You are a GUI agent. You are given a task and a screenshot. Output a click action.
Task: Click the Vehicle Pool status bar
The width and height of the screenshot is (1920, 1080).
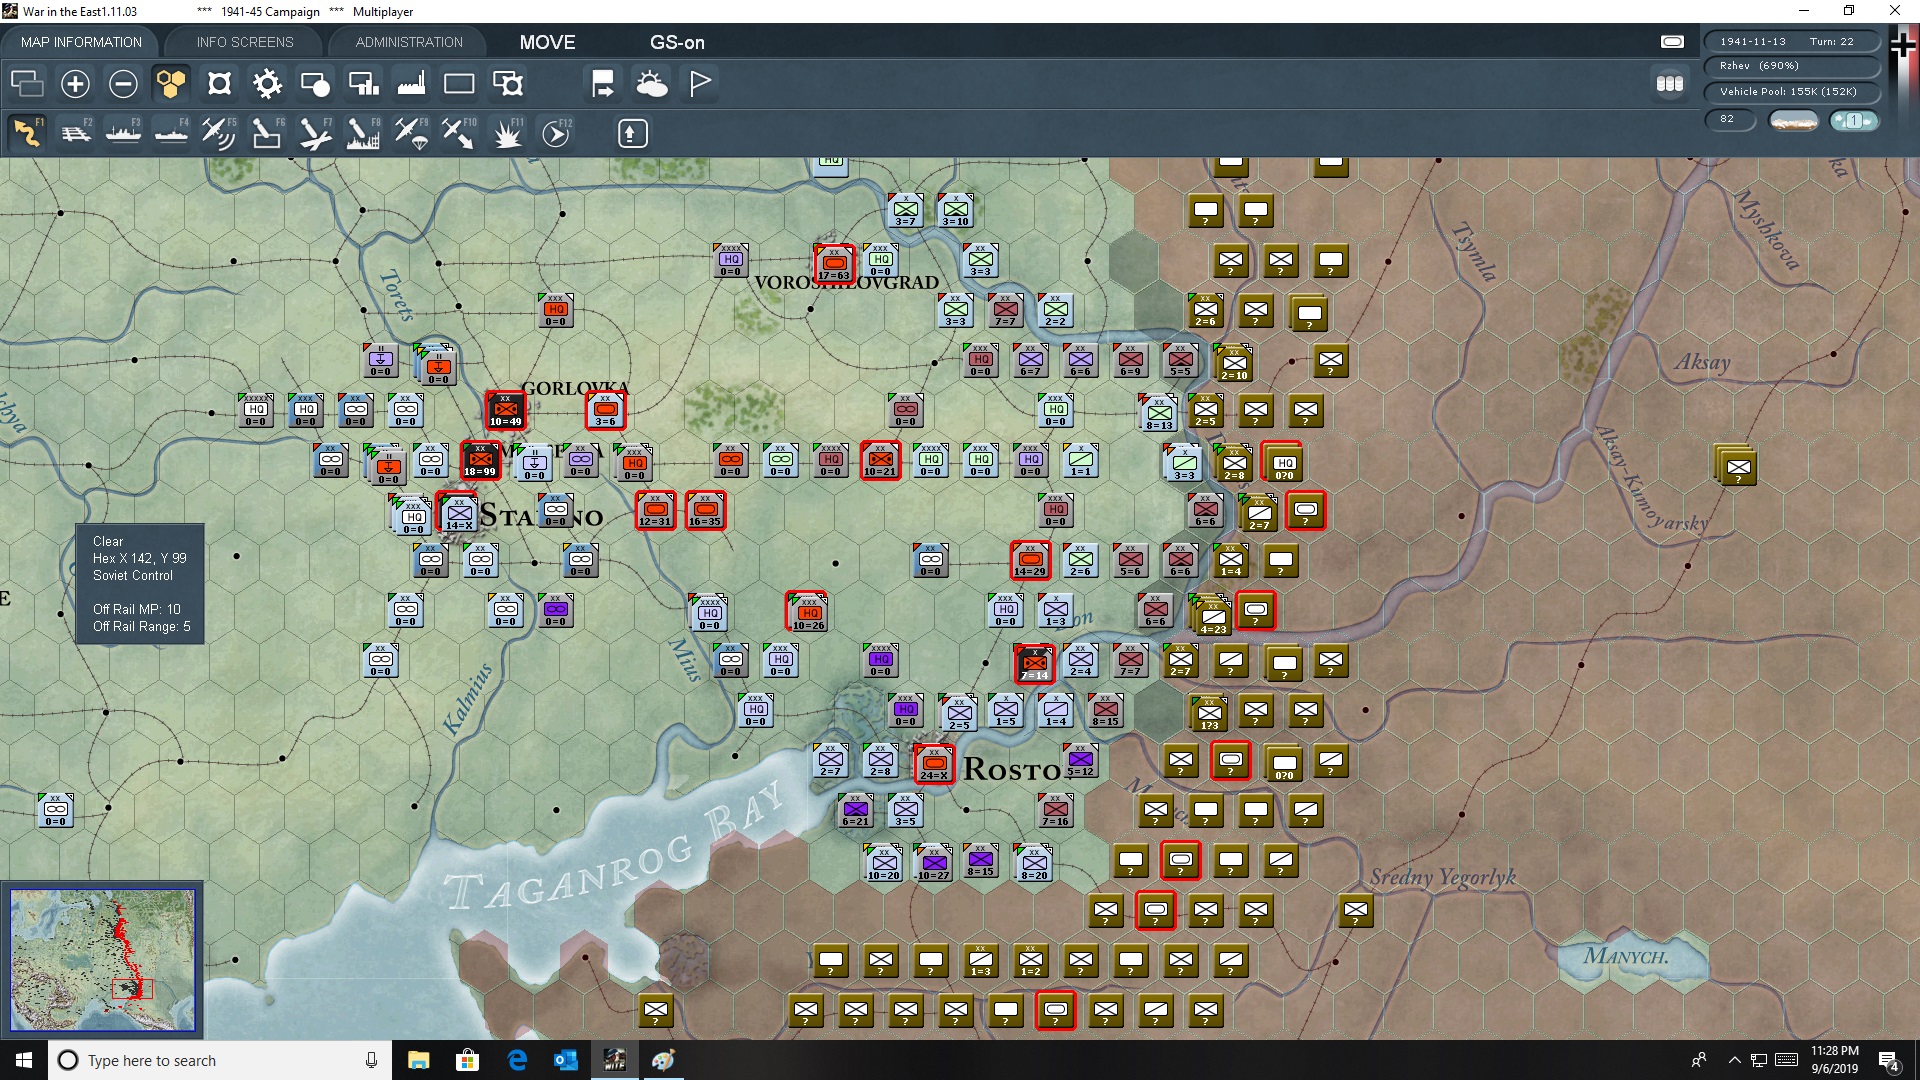click(x=1792, y=91)
